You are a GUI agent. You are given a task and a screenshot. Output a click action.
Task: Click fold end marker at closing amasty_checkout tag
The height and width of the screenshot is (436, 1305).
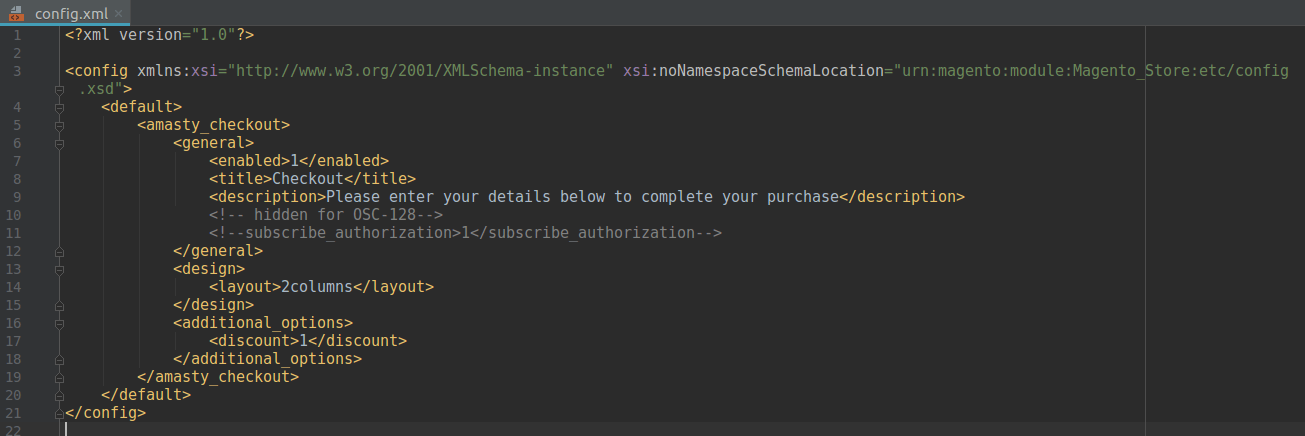59,377
